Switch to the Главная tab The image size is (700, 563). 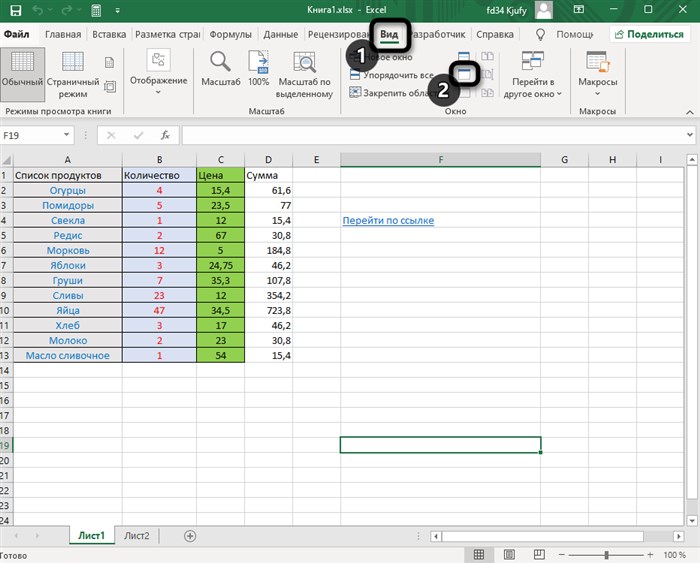(63, 34)
